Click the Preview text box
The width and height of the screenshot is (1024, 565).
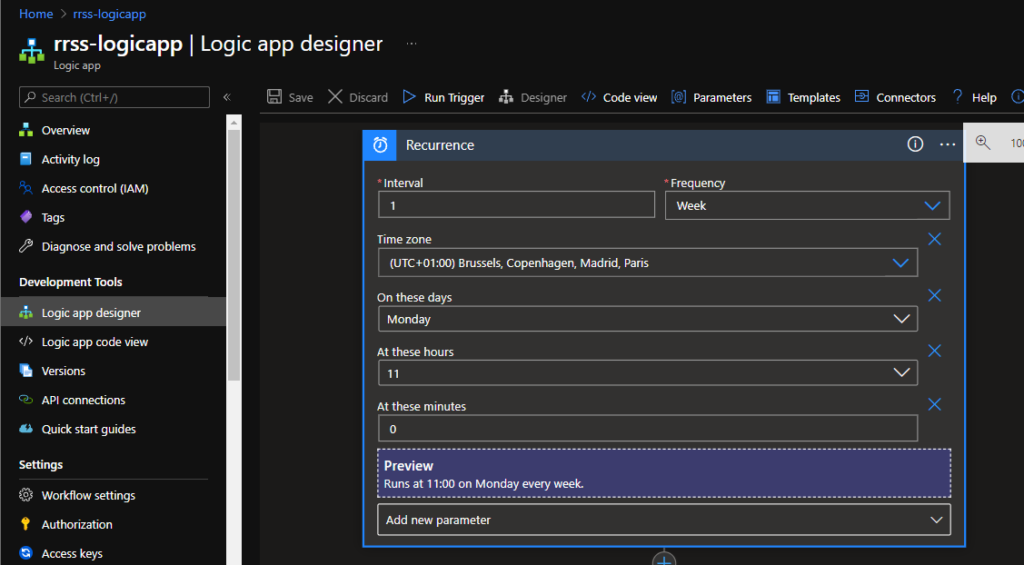[x=664, y=474]
